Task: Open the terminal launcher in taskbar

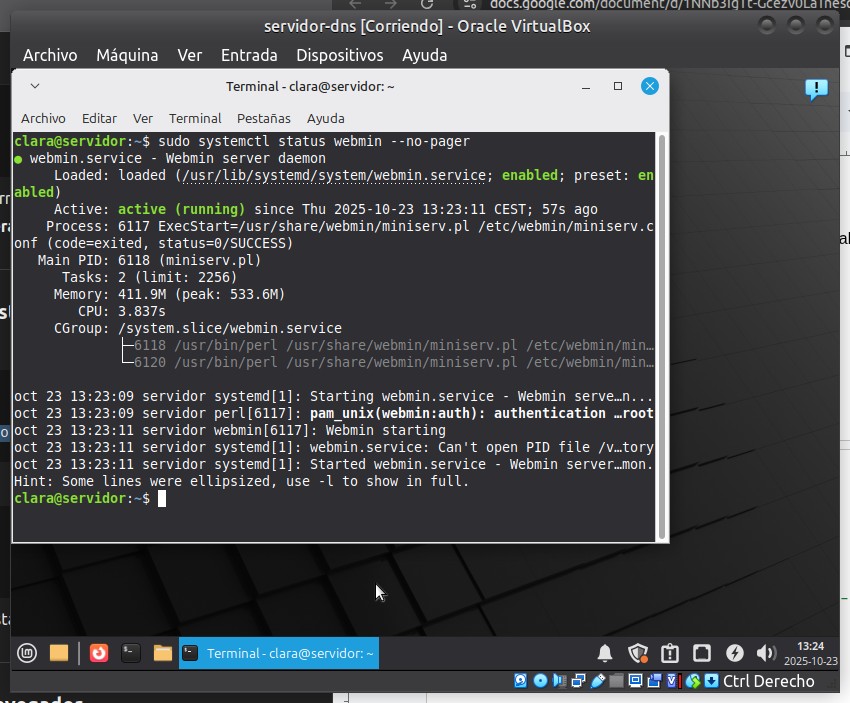Action: [130, 653]
